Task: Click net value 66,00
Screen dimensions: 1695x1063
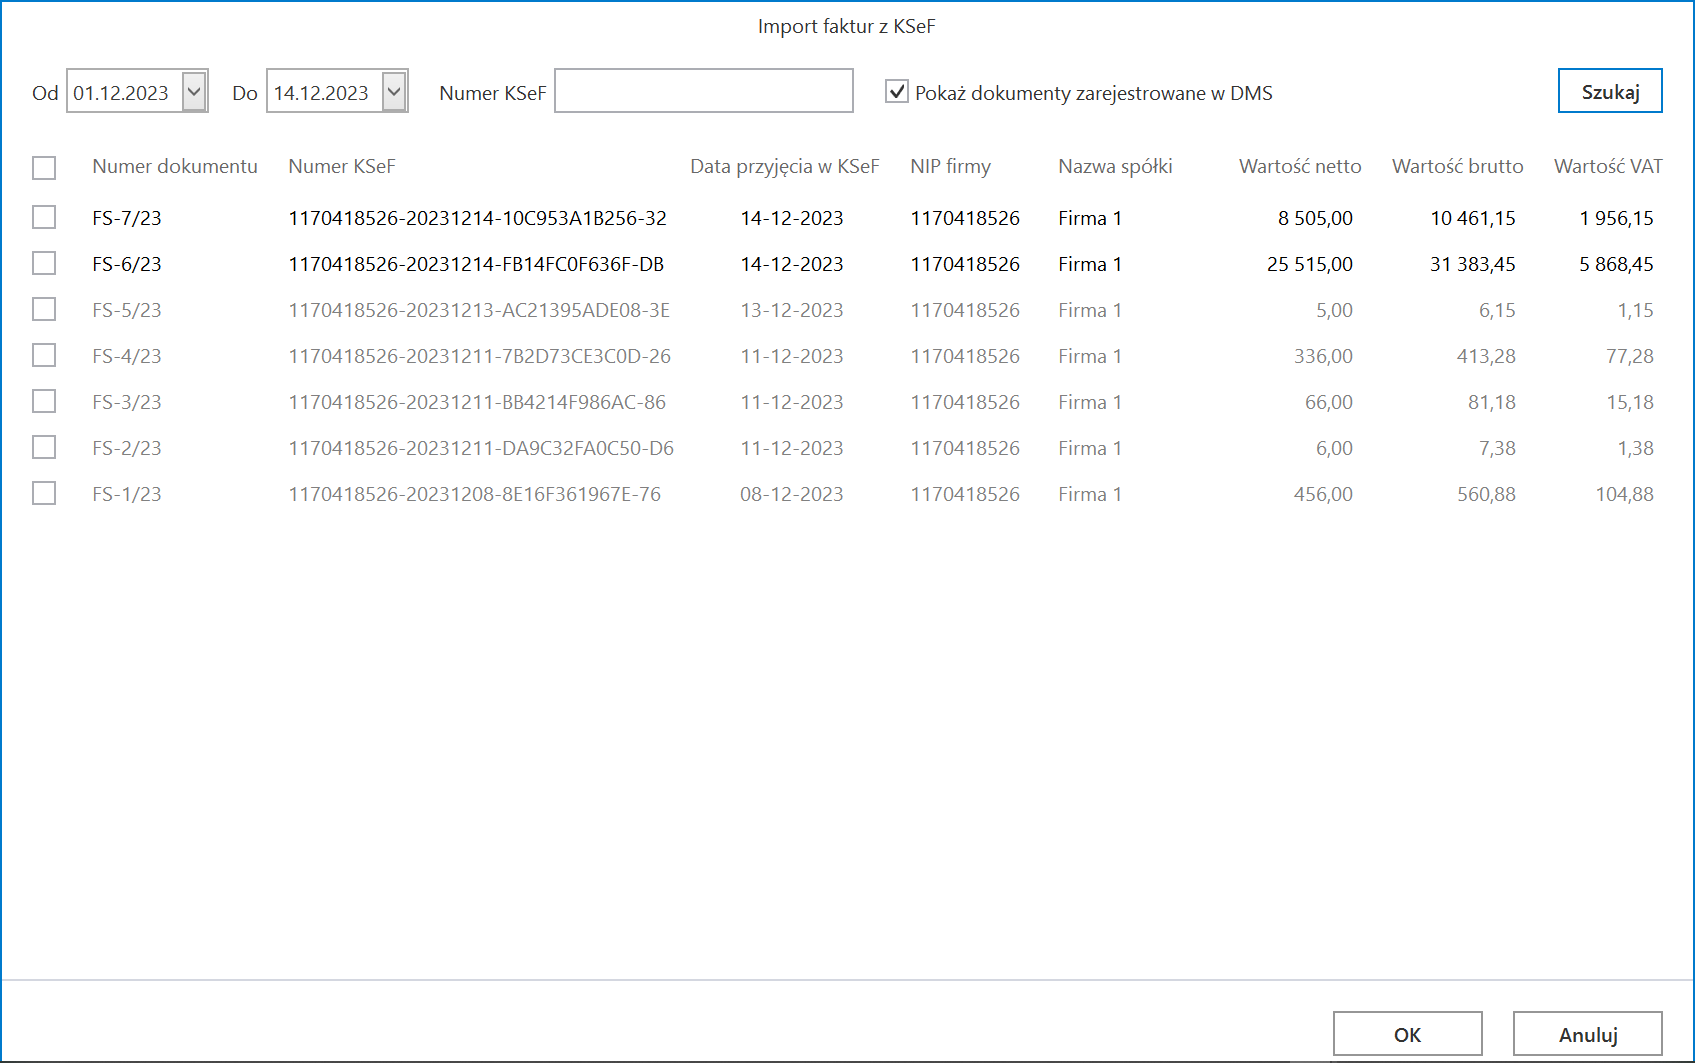Action: tap(1329, 402)
